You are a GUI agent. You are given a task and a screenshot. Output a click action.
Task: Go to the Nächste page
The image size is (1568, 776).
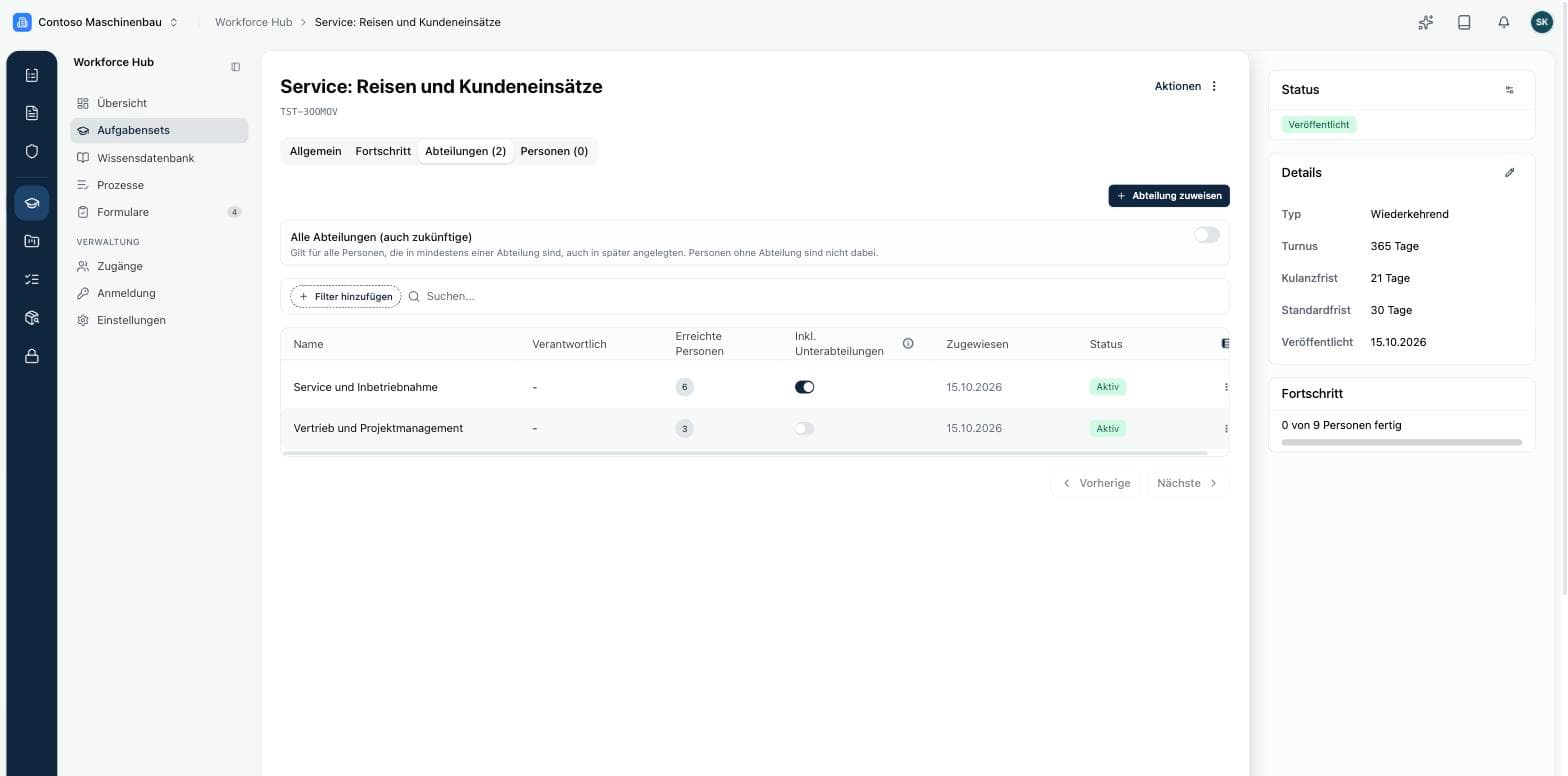pyautogui.click(x=1187, y=483)
